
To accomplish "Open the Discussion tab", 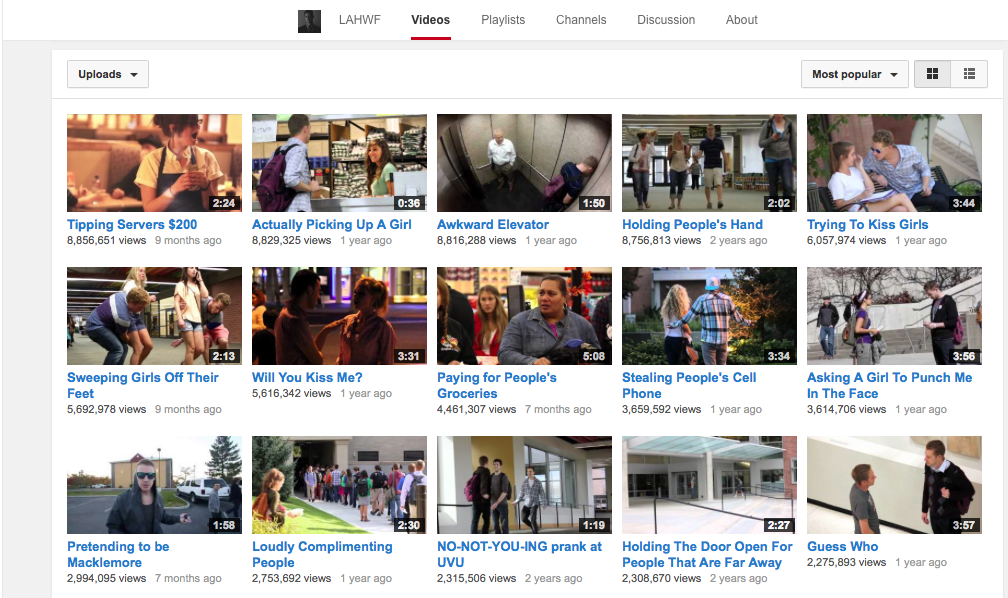I will 666,20.
